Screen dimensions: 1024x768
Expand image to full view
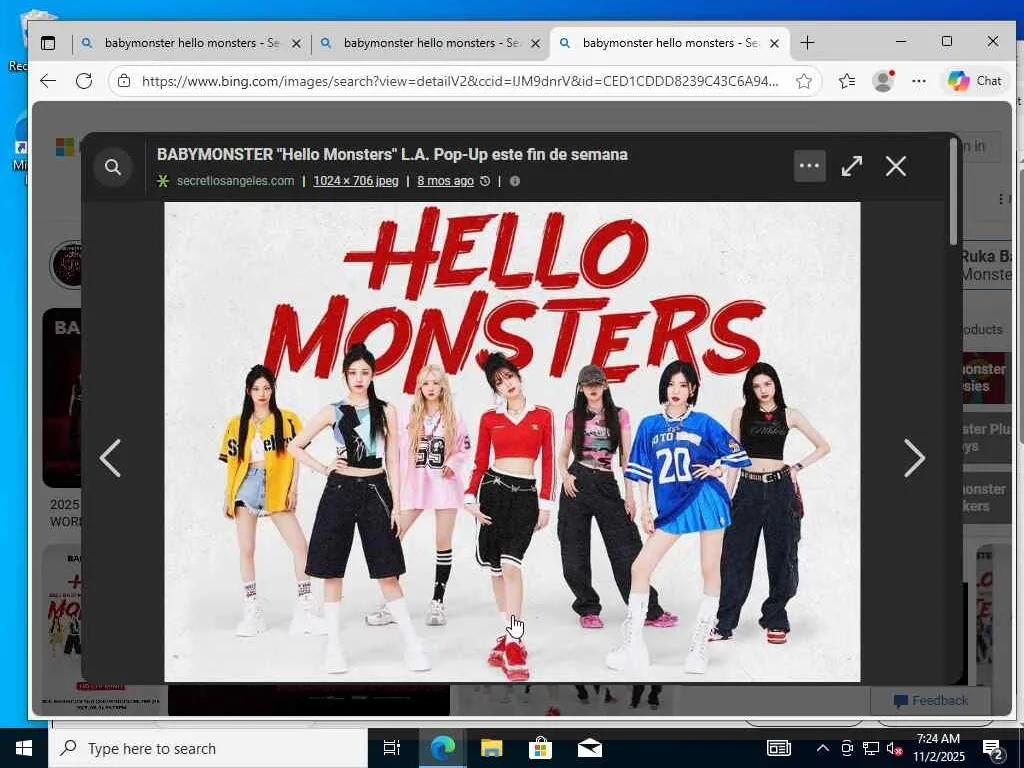click(852, 166)
